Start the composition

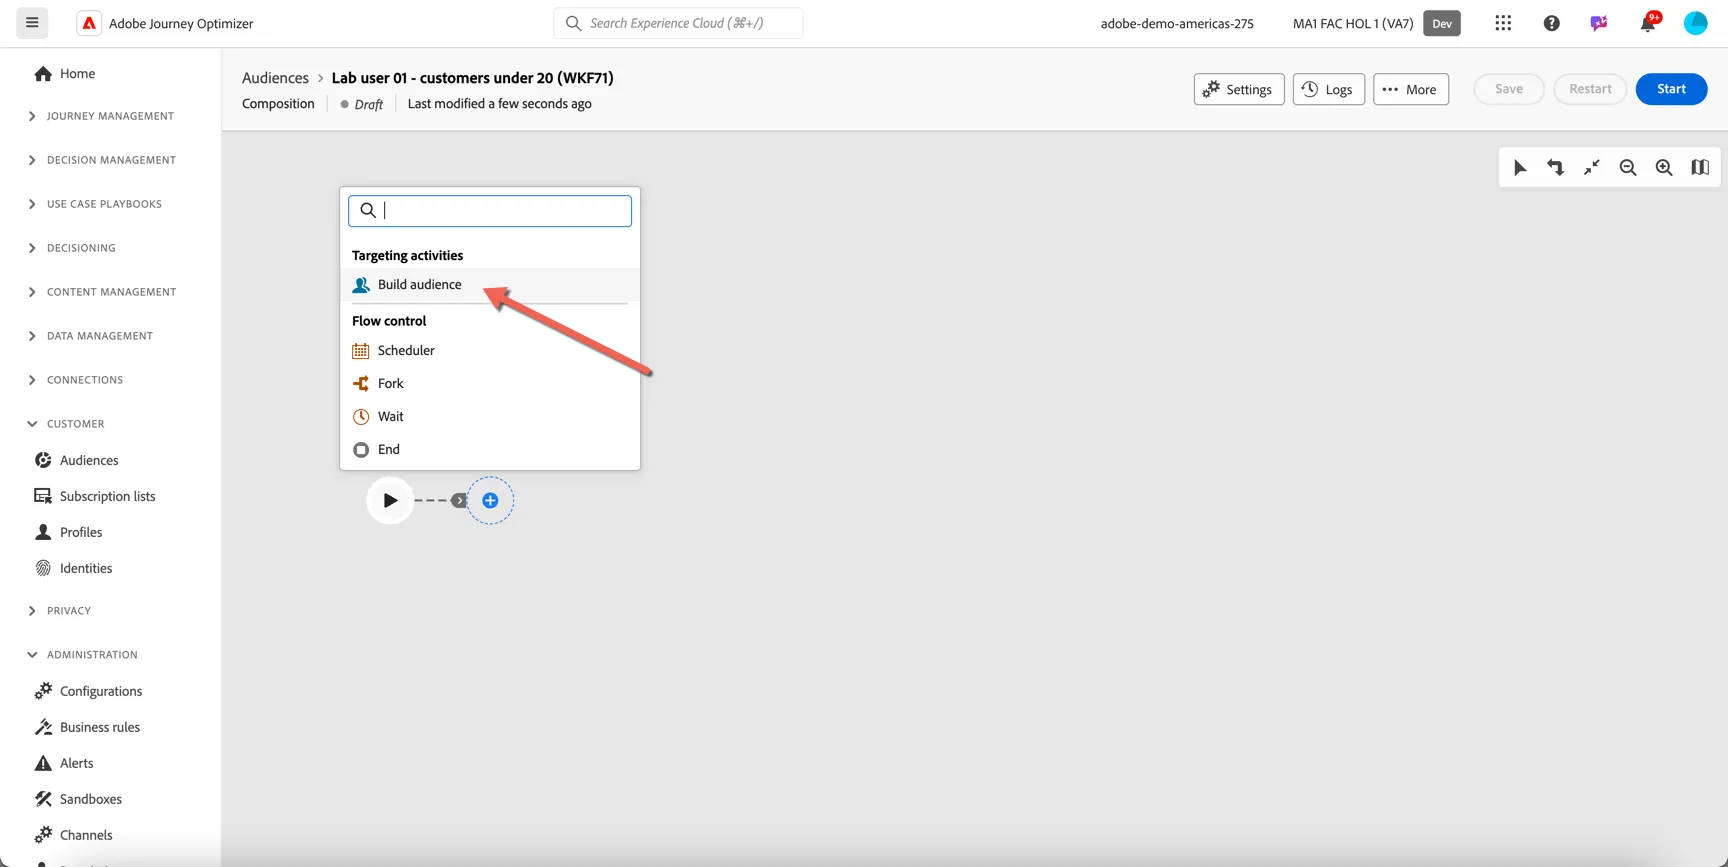1671,89
